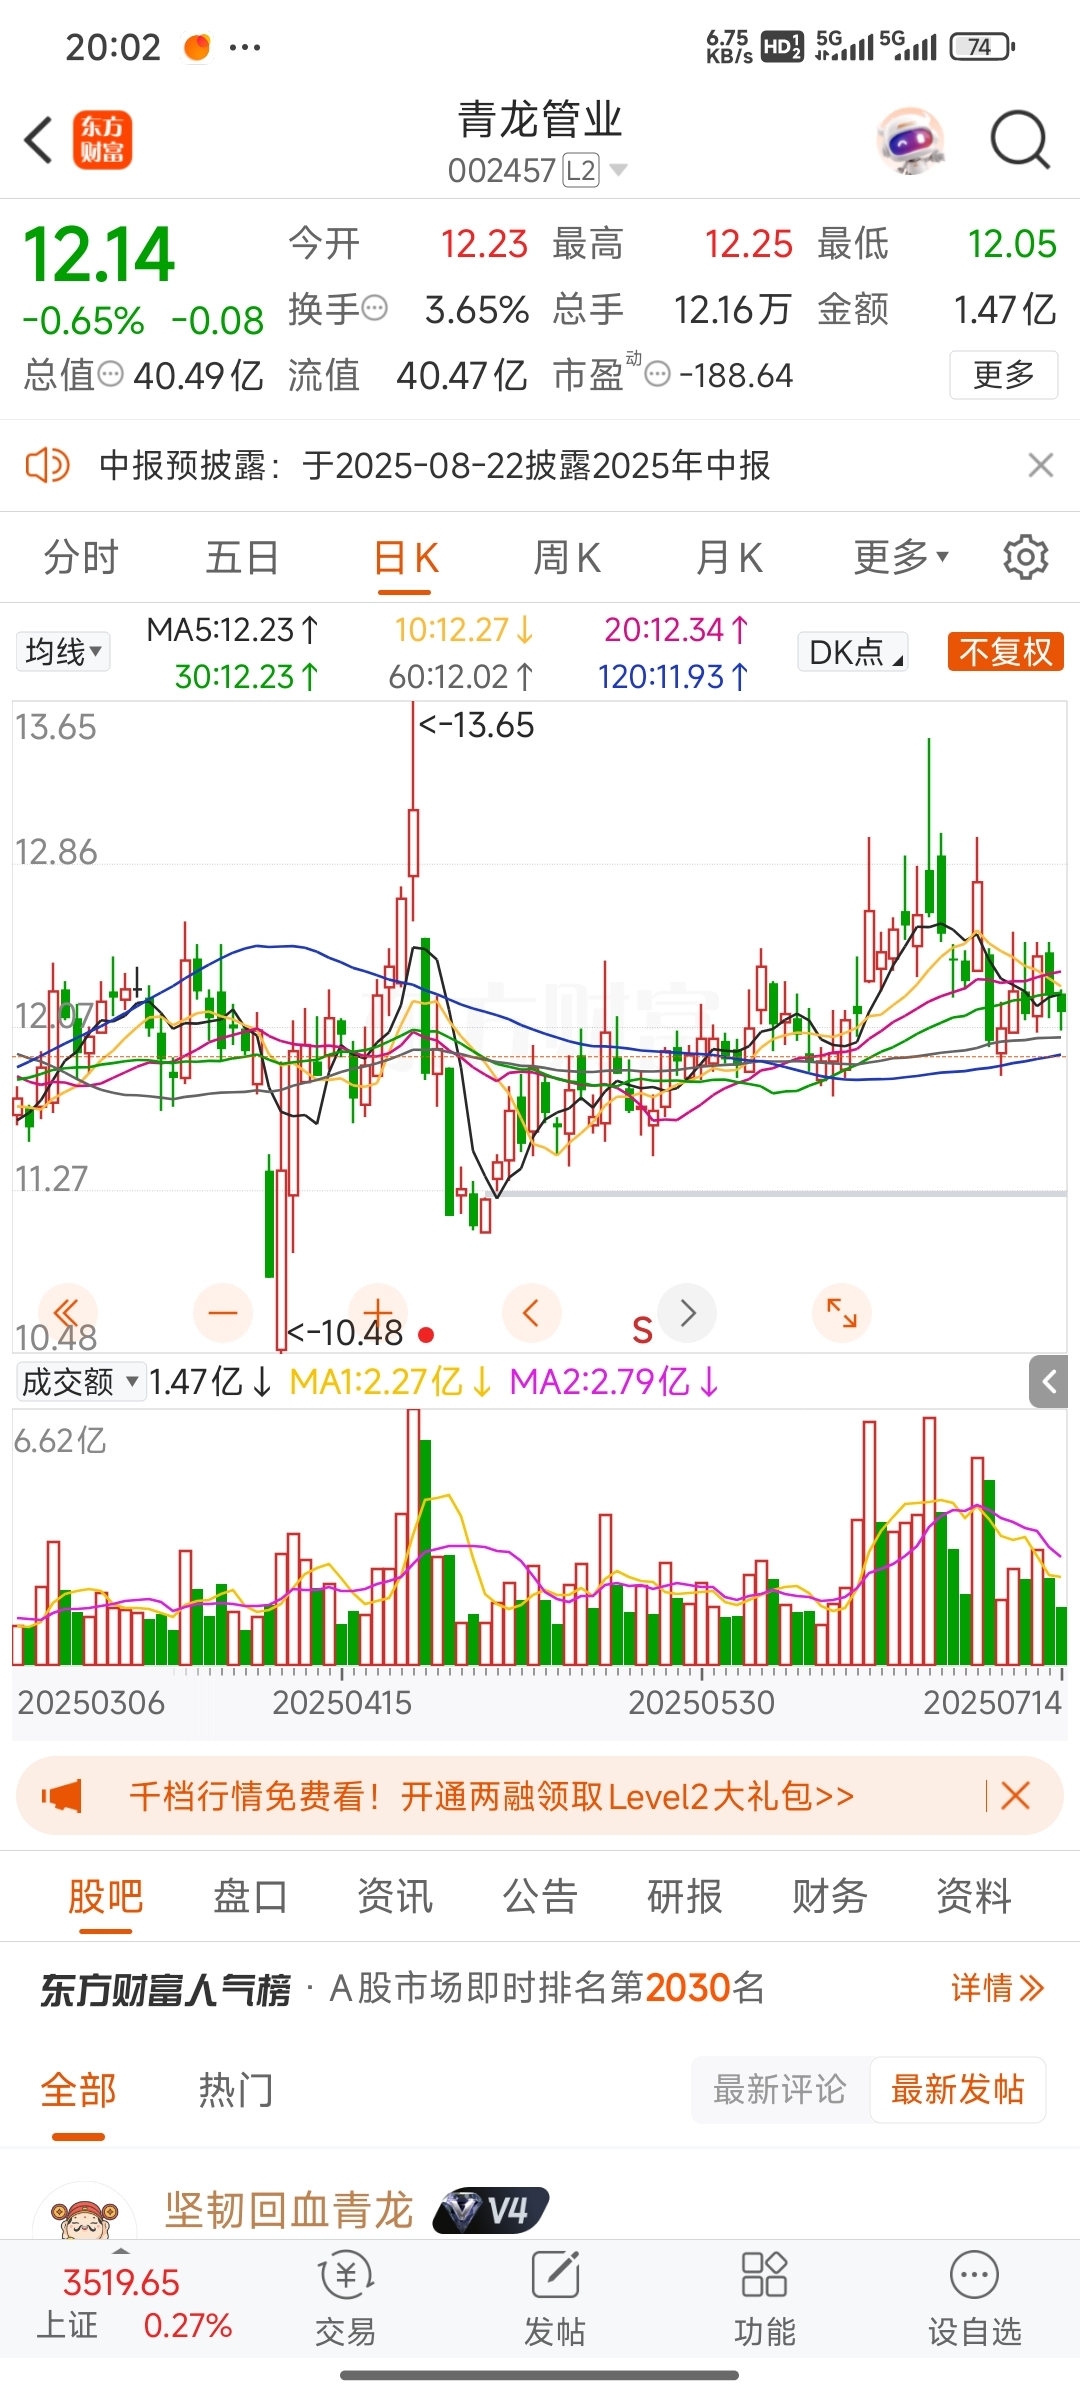
Task: Zoom out chart with minus button
Action: pos(223,1313)
